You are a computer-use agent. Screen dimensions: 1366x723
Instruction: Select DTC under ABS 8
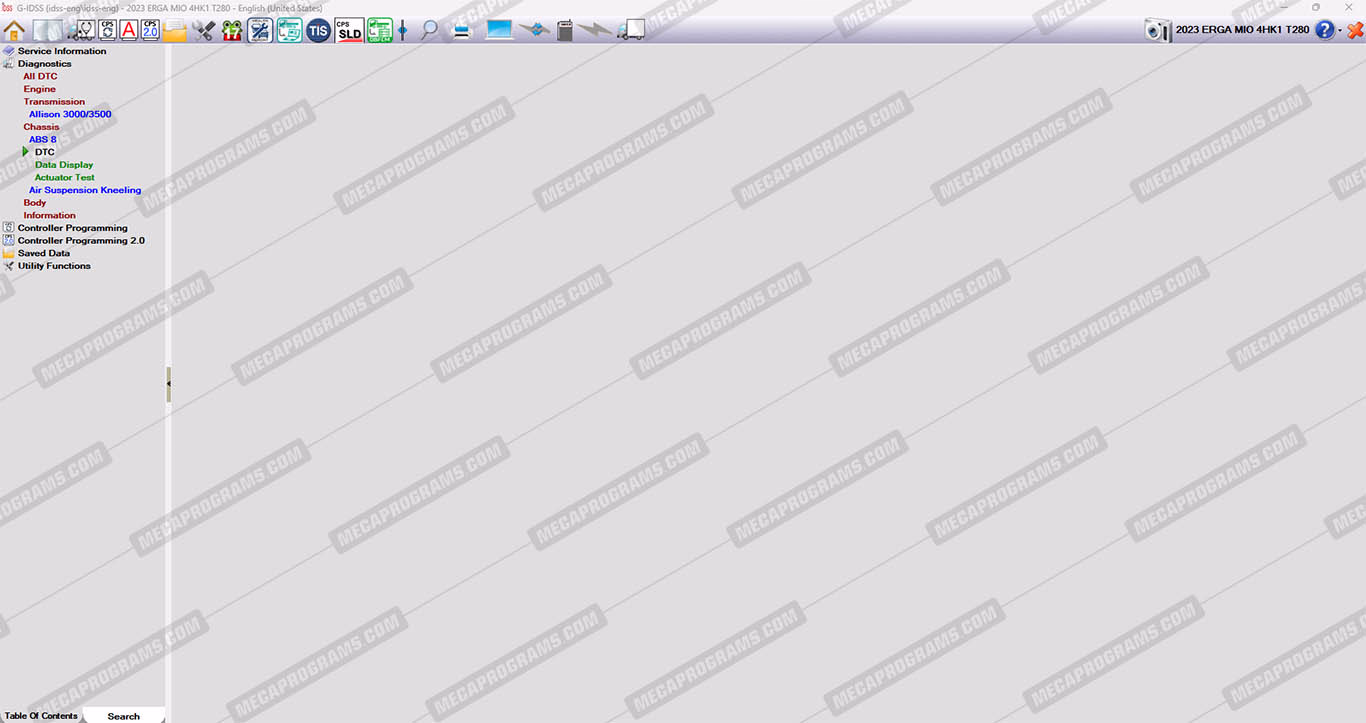(45, 152)
